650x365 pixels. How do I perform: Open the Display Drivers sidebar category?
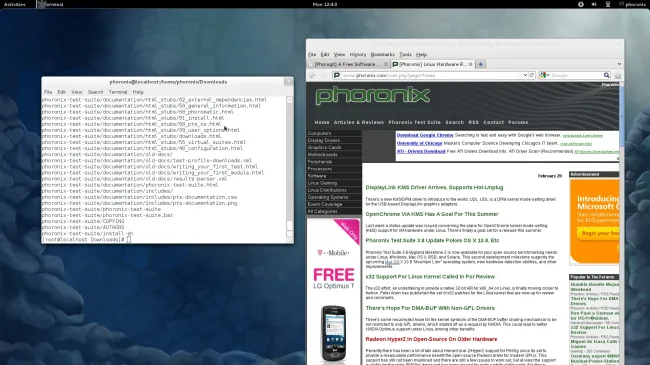[334, 140]
